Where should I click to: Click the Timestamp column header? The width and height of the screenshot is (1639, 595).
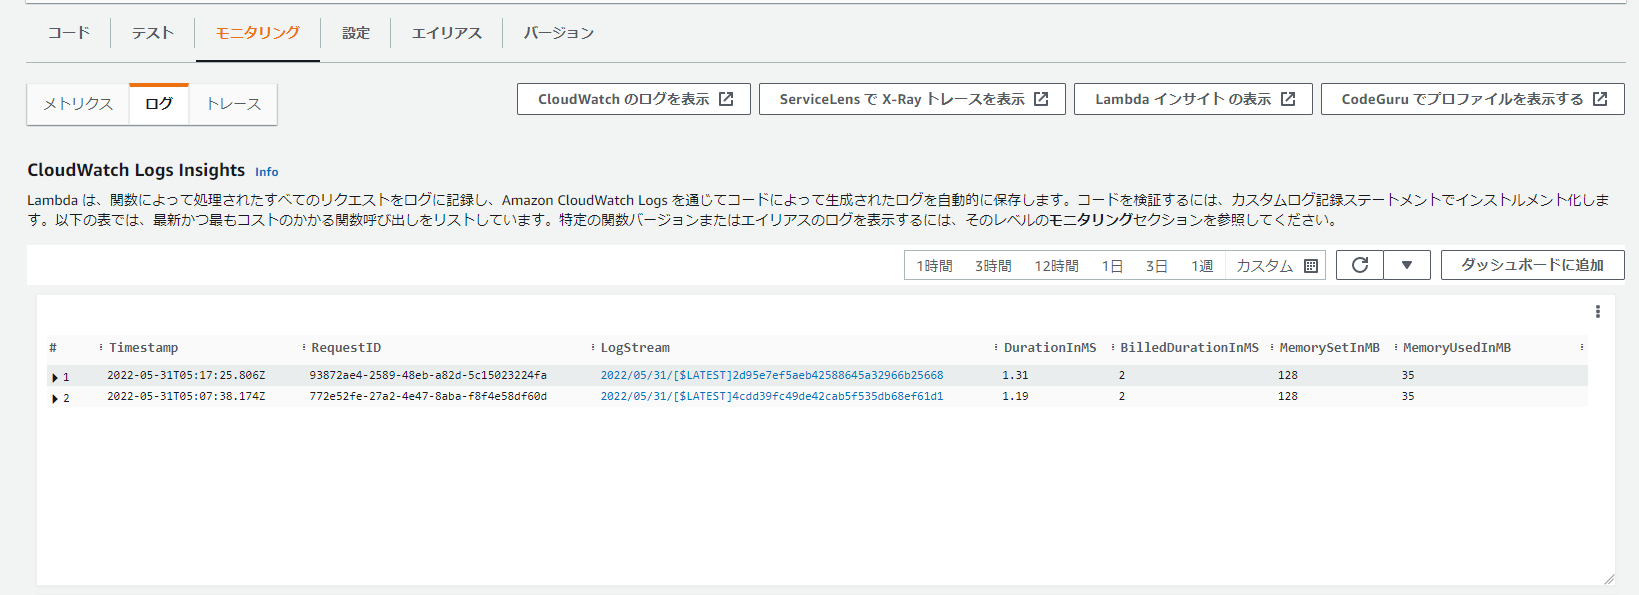tap(143, 348)
